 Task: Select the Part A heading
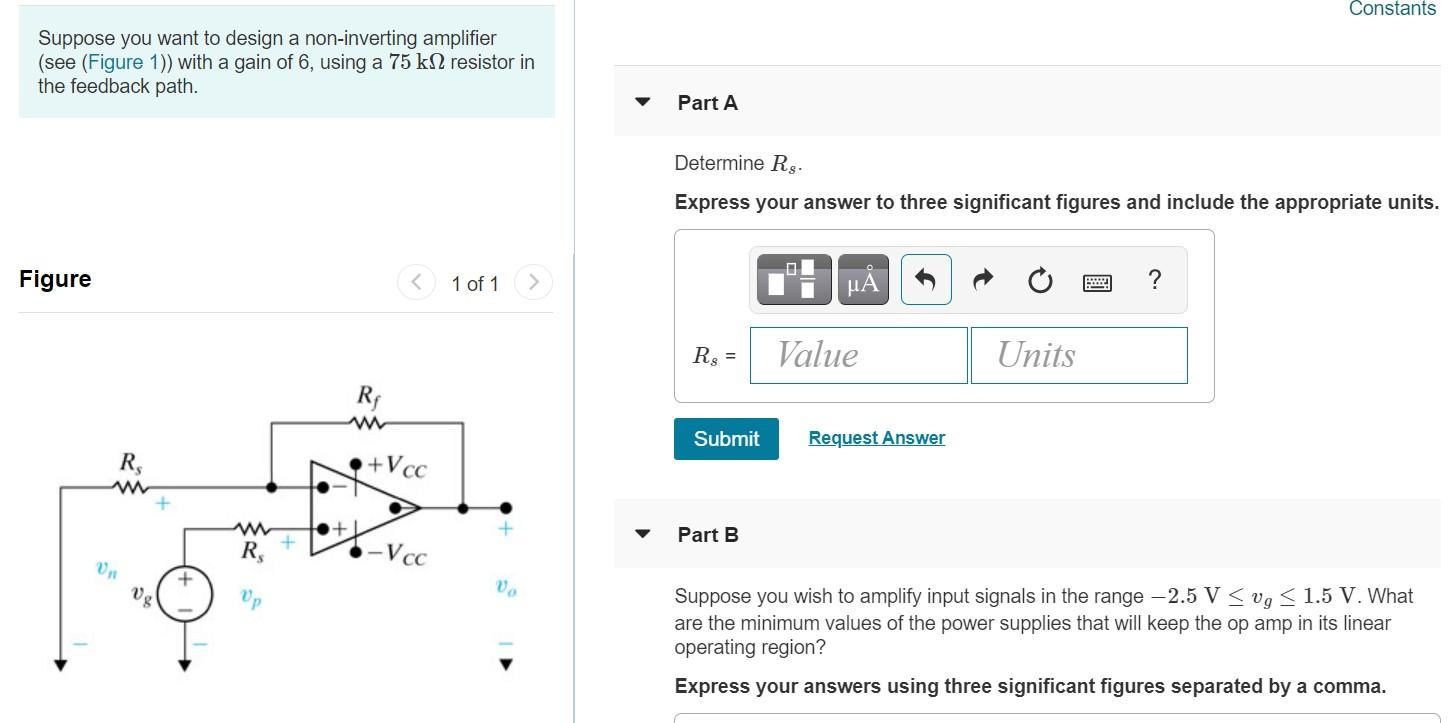pyautogui.click(x=707, y=102)
